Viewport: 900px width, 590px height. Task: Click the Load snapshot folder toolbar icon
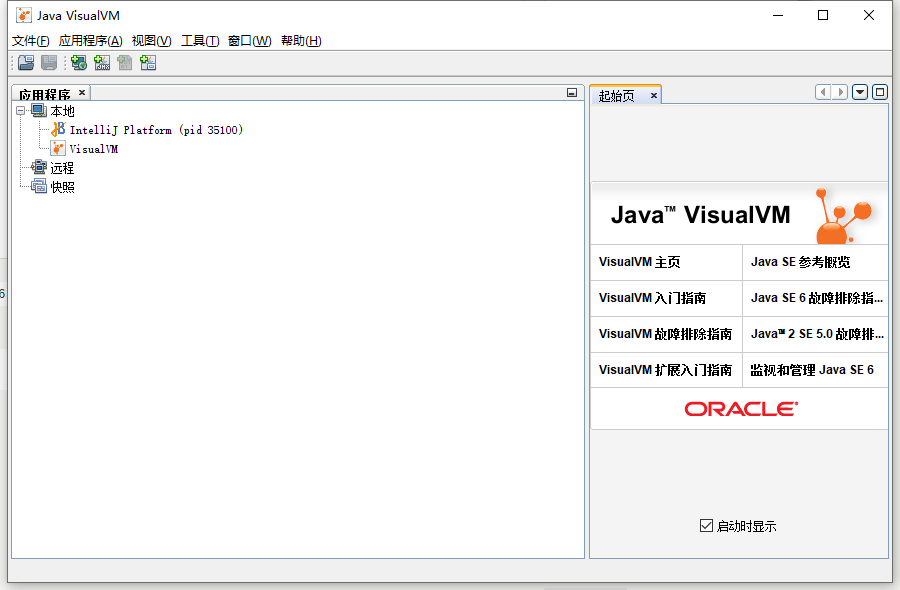click(x=26, y=63)
